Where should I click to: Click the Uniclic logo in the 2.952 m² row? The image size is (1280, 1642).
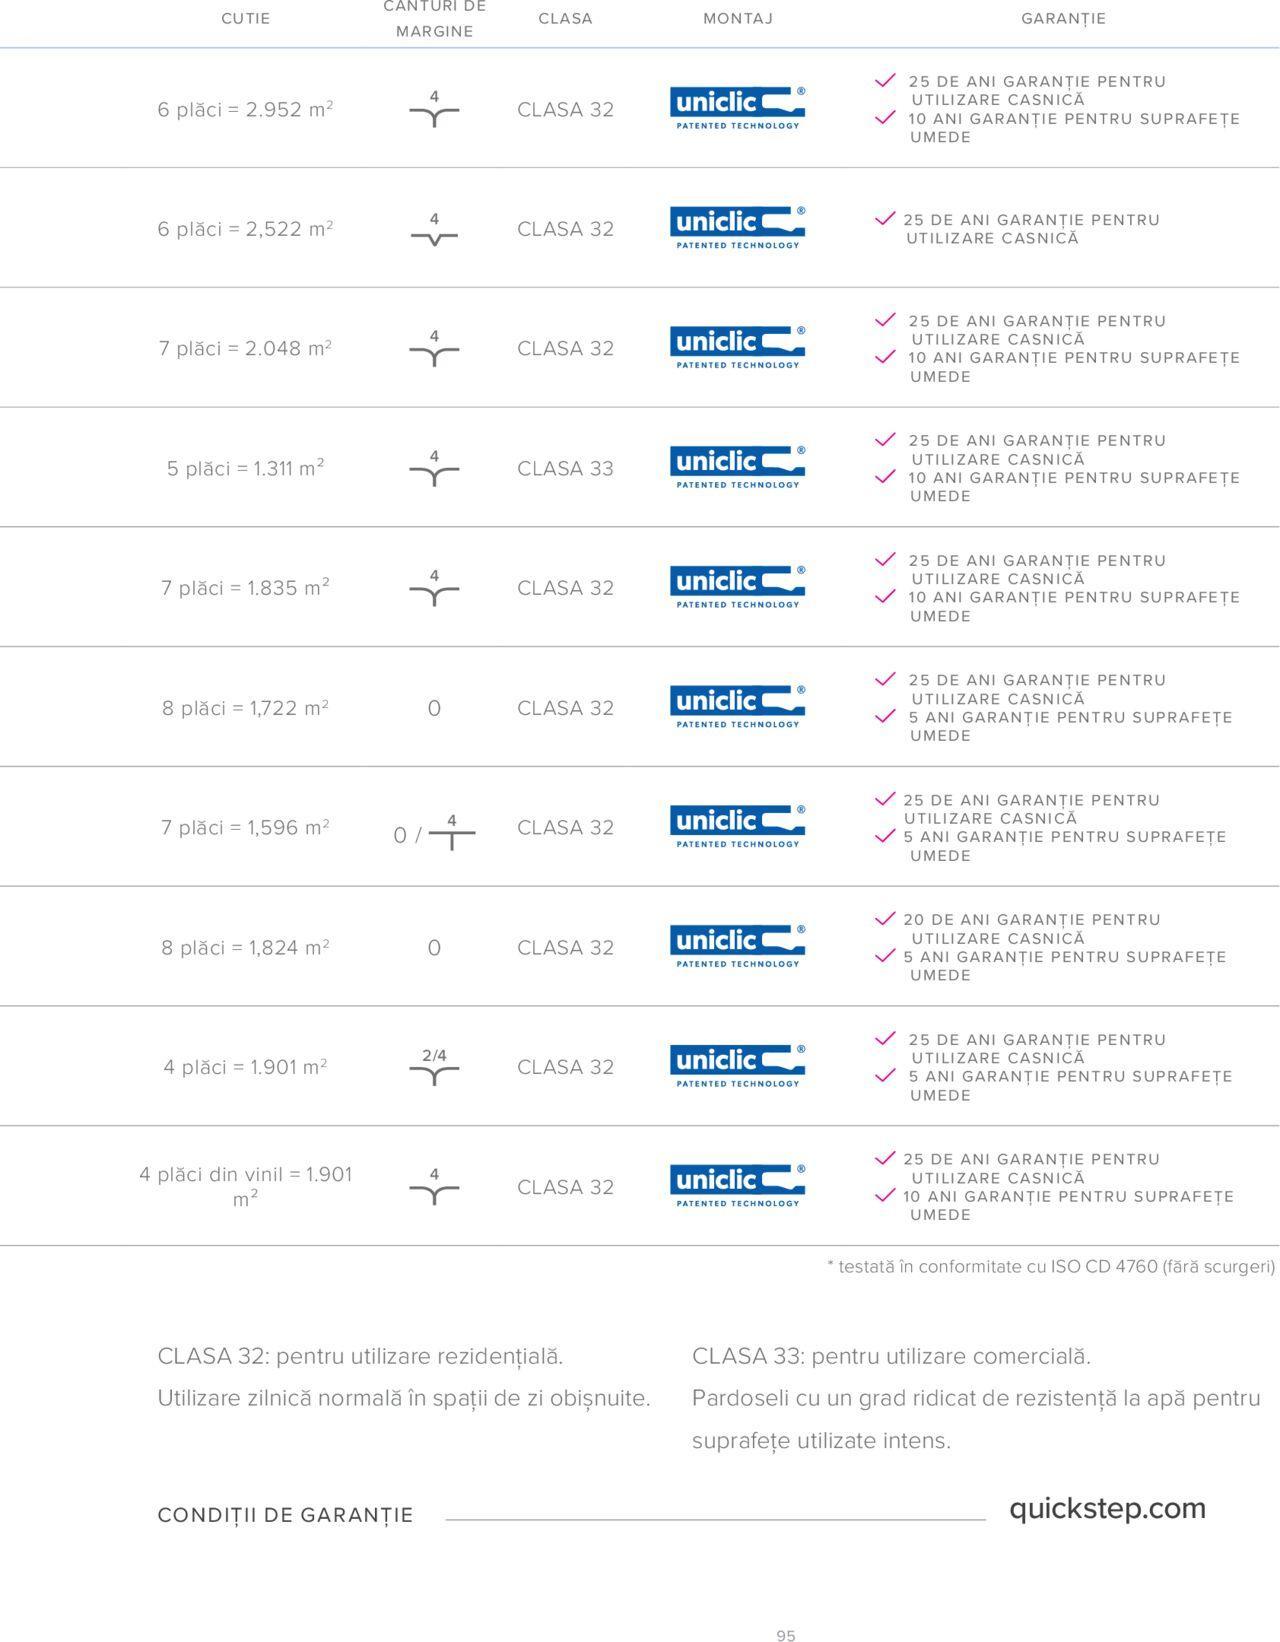click(x=737, y=108)
